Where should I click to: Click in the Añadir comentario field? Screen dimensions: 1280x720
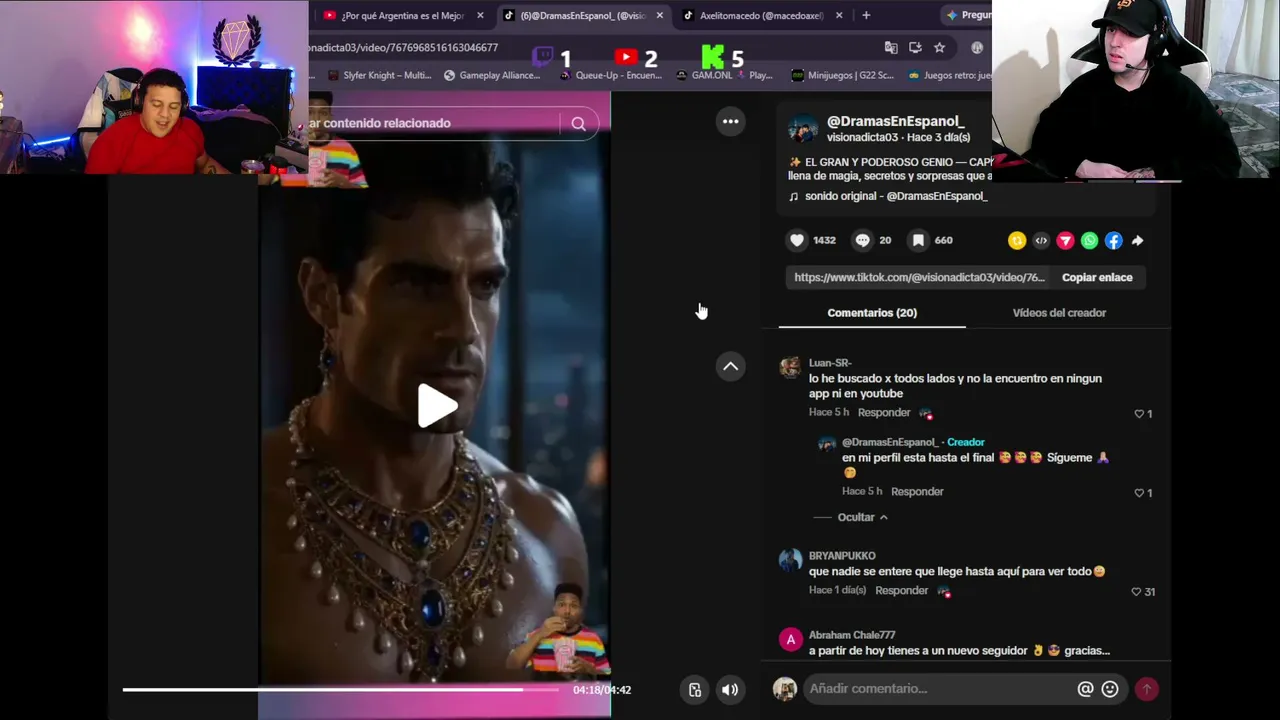(x=939, y=688)
